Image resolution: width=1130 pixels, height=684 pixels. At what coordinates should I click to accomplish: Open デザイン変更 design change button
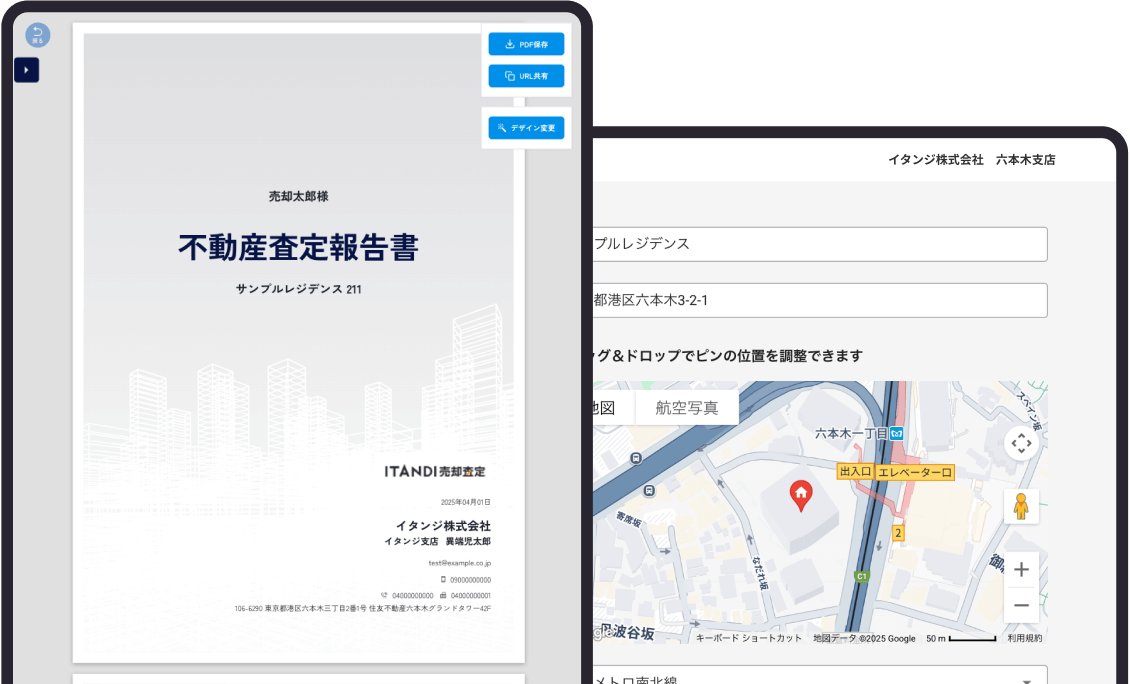click(526, 128)
